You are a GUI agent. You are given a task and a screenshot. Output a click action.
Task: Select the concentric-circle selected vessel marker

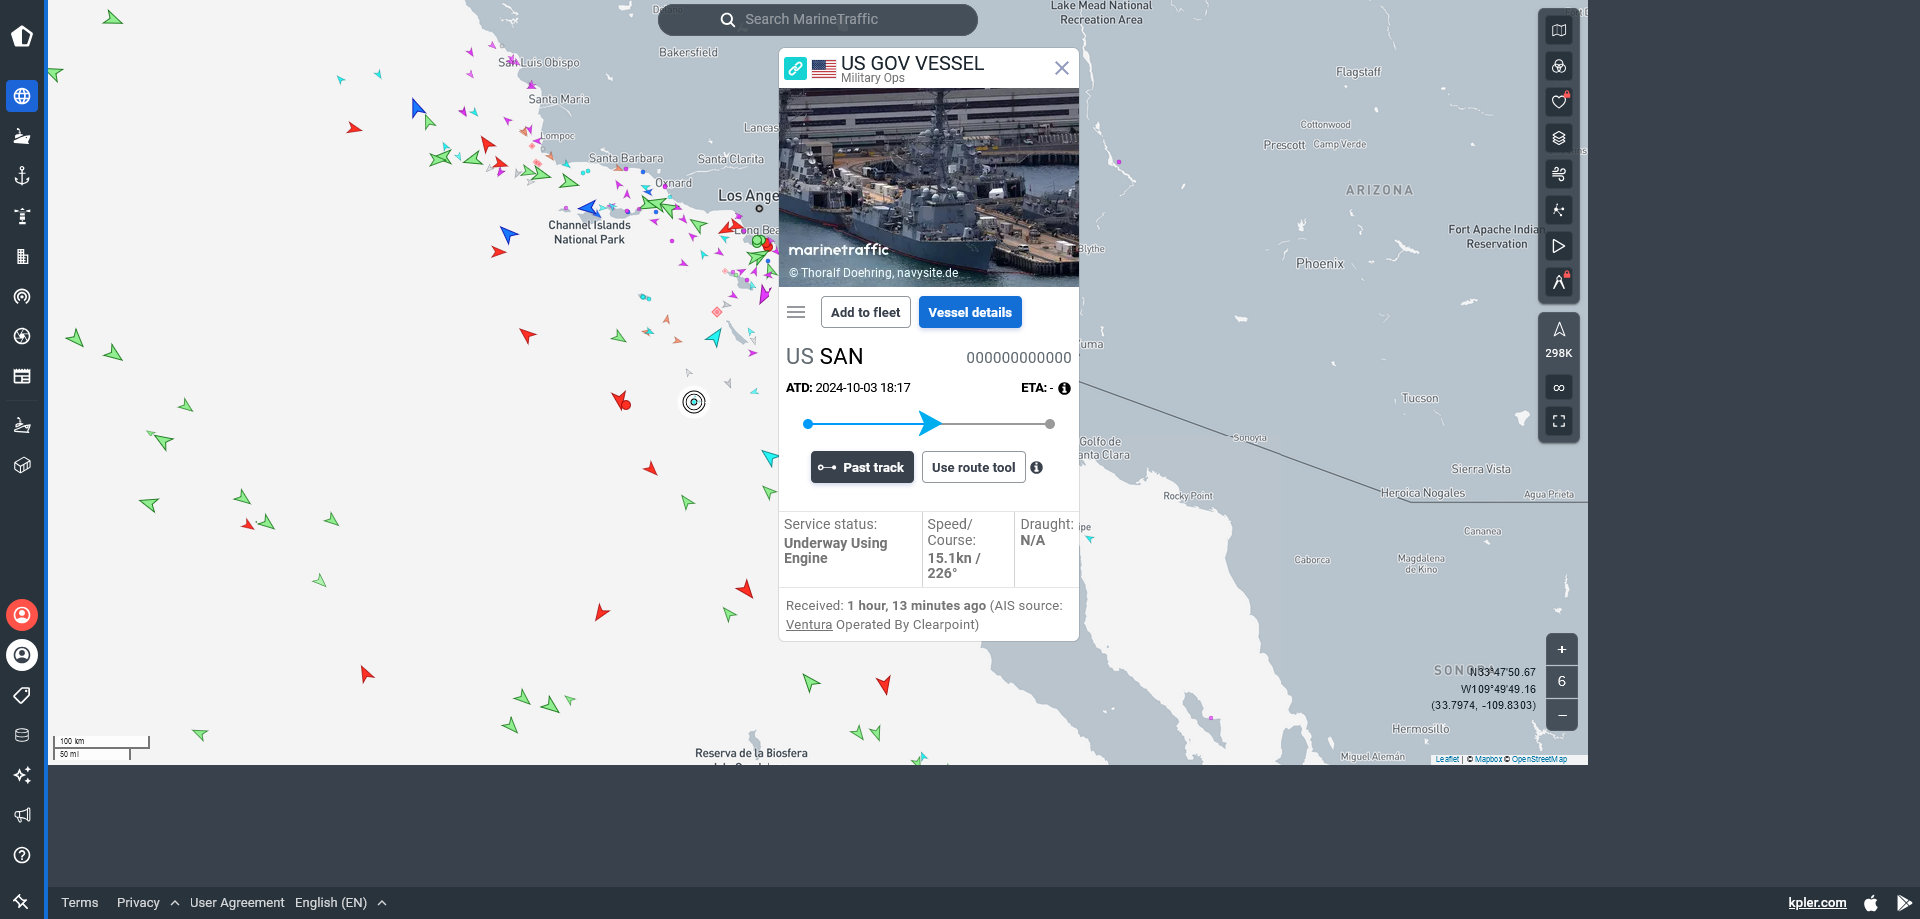[x=694, y=402]
